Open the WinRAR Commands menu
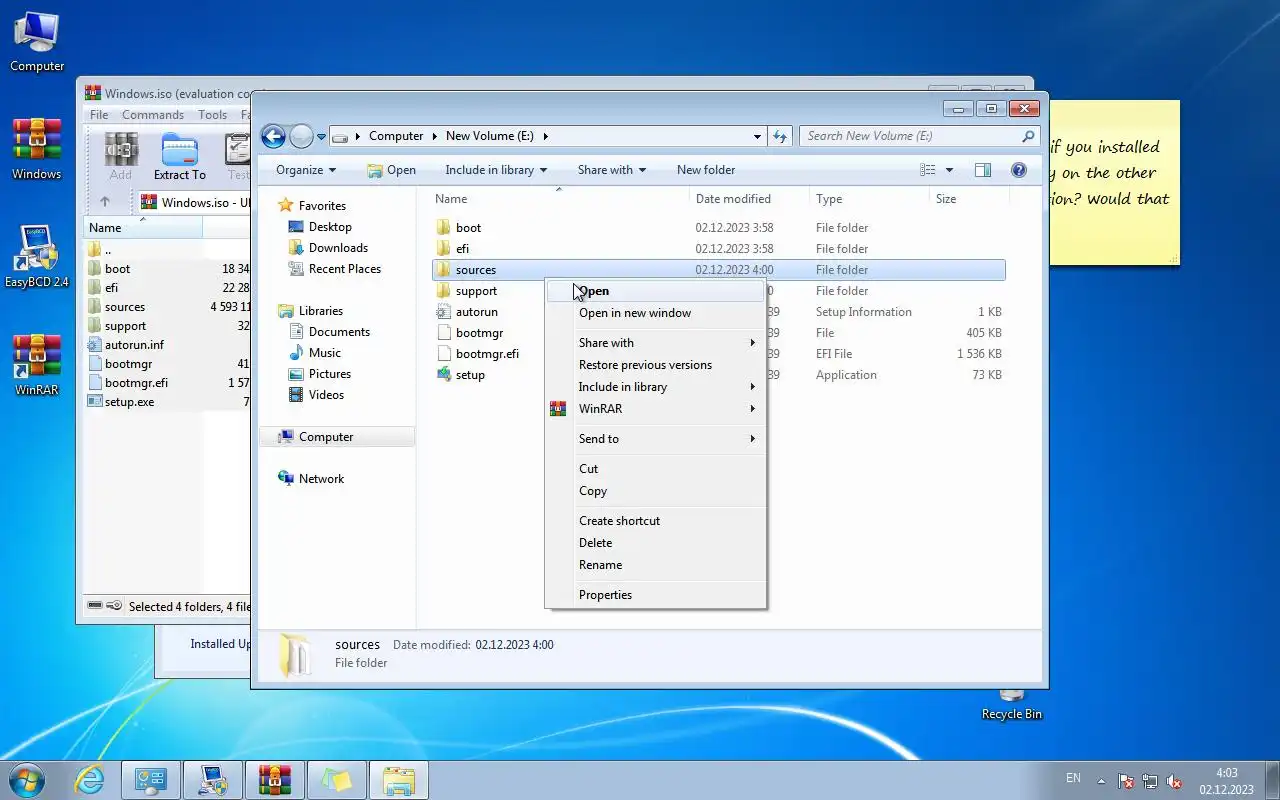Screen dimensions: 1280x800 153,115
